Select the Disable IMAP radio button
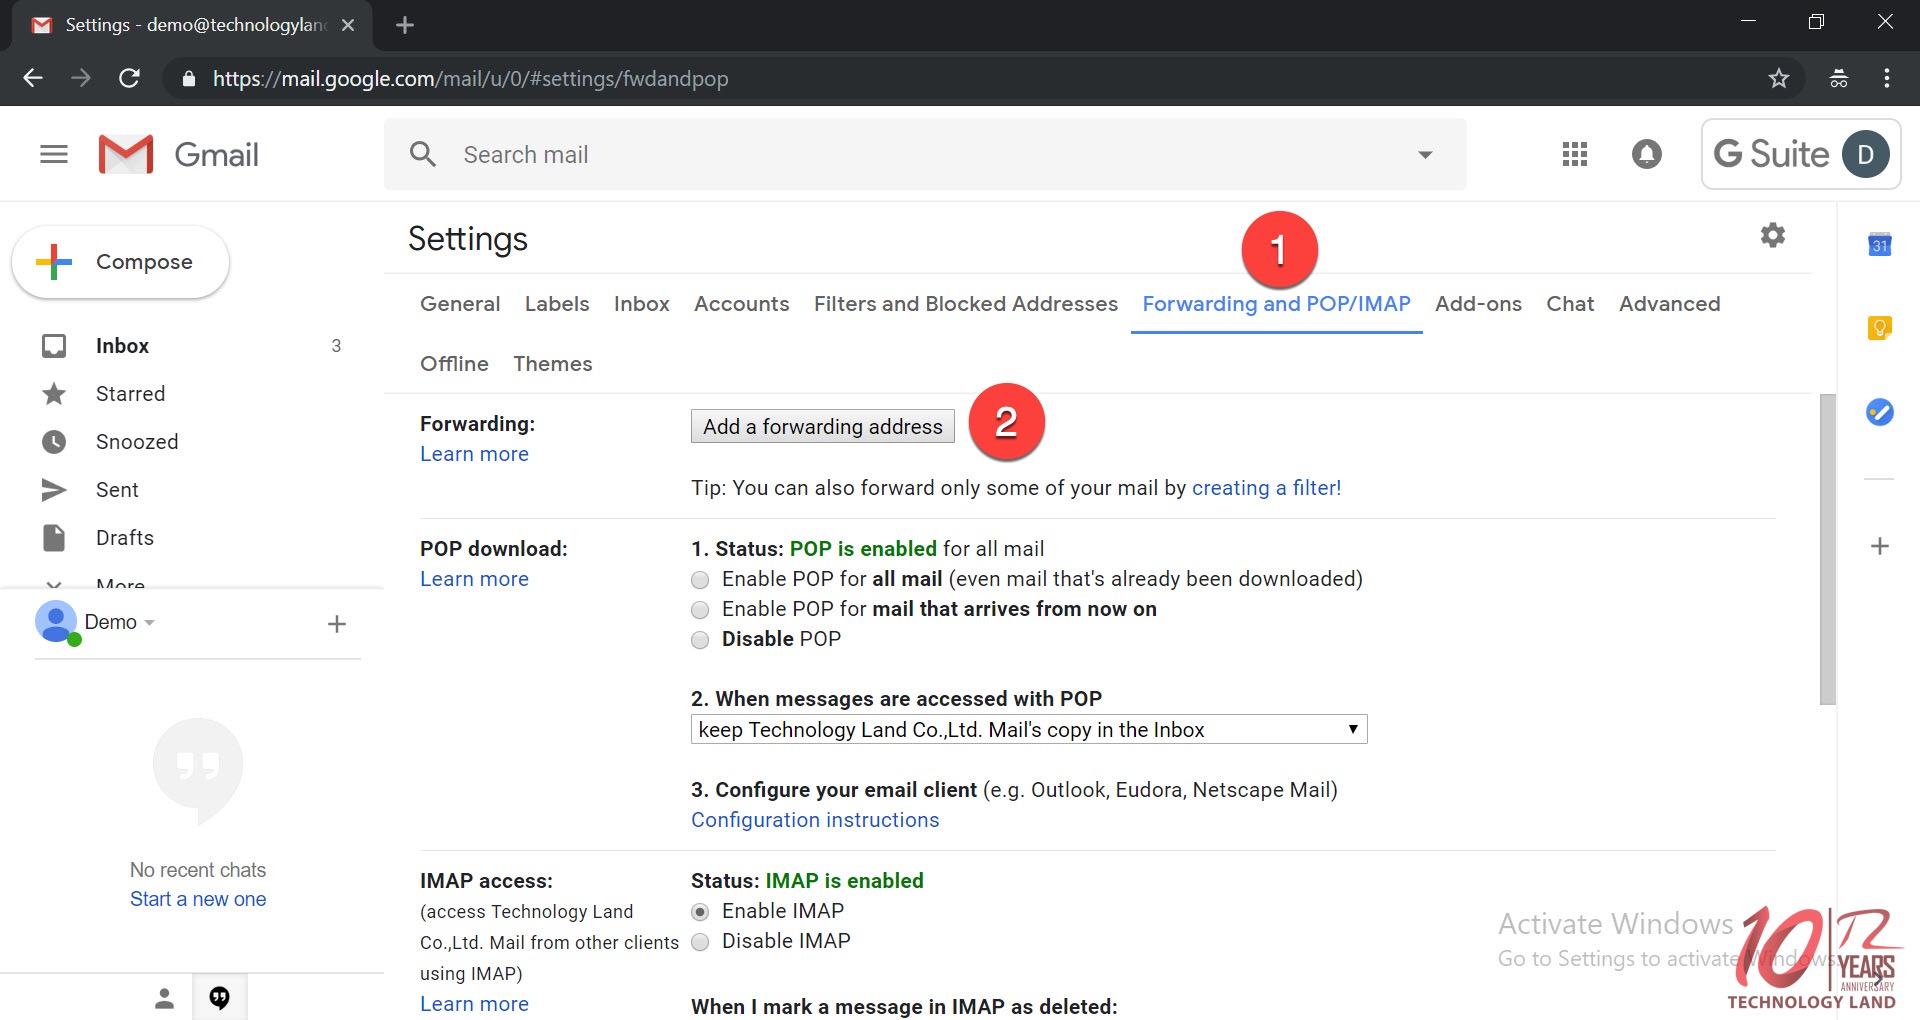1920x1020 pixels. coord(700,942)
